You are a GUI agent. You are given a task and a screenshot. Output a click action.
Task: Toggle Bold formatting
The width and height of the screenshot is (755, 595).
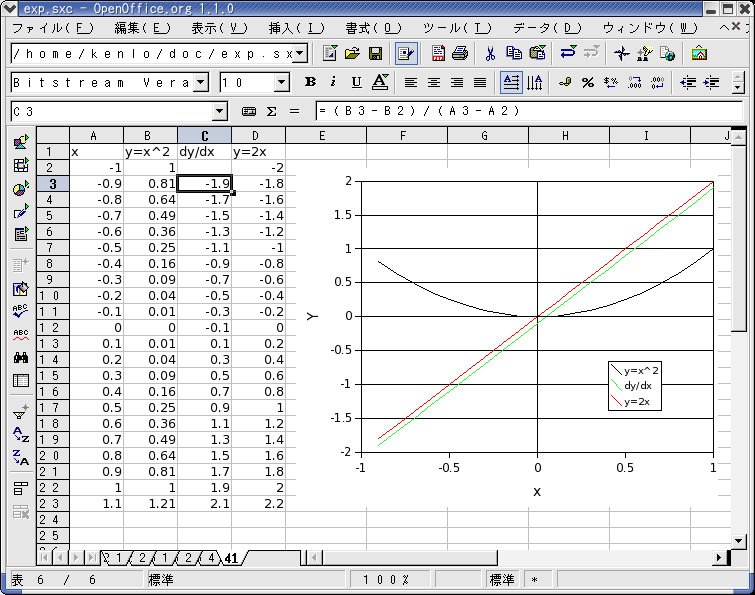[310, 82]
